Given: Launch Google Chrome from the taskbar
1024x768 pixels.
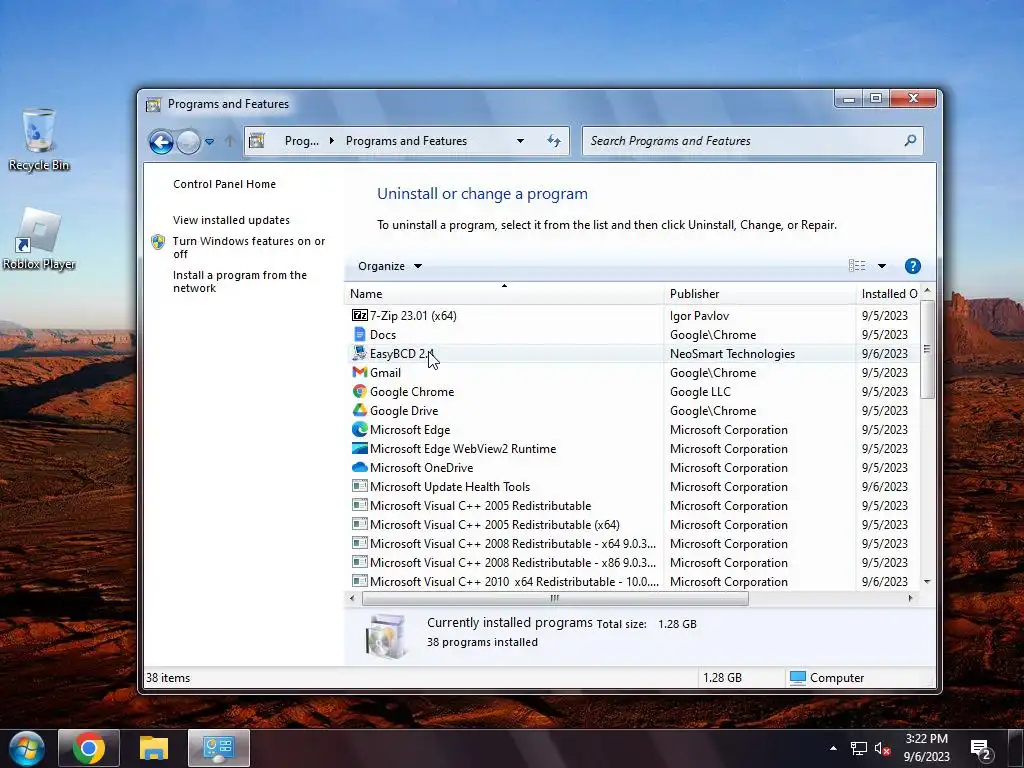Looking at the screenshot, I should (89, 748).
